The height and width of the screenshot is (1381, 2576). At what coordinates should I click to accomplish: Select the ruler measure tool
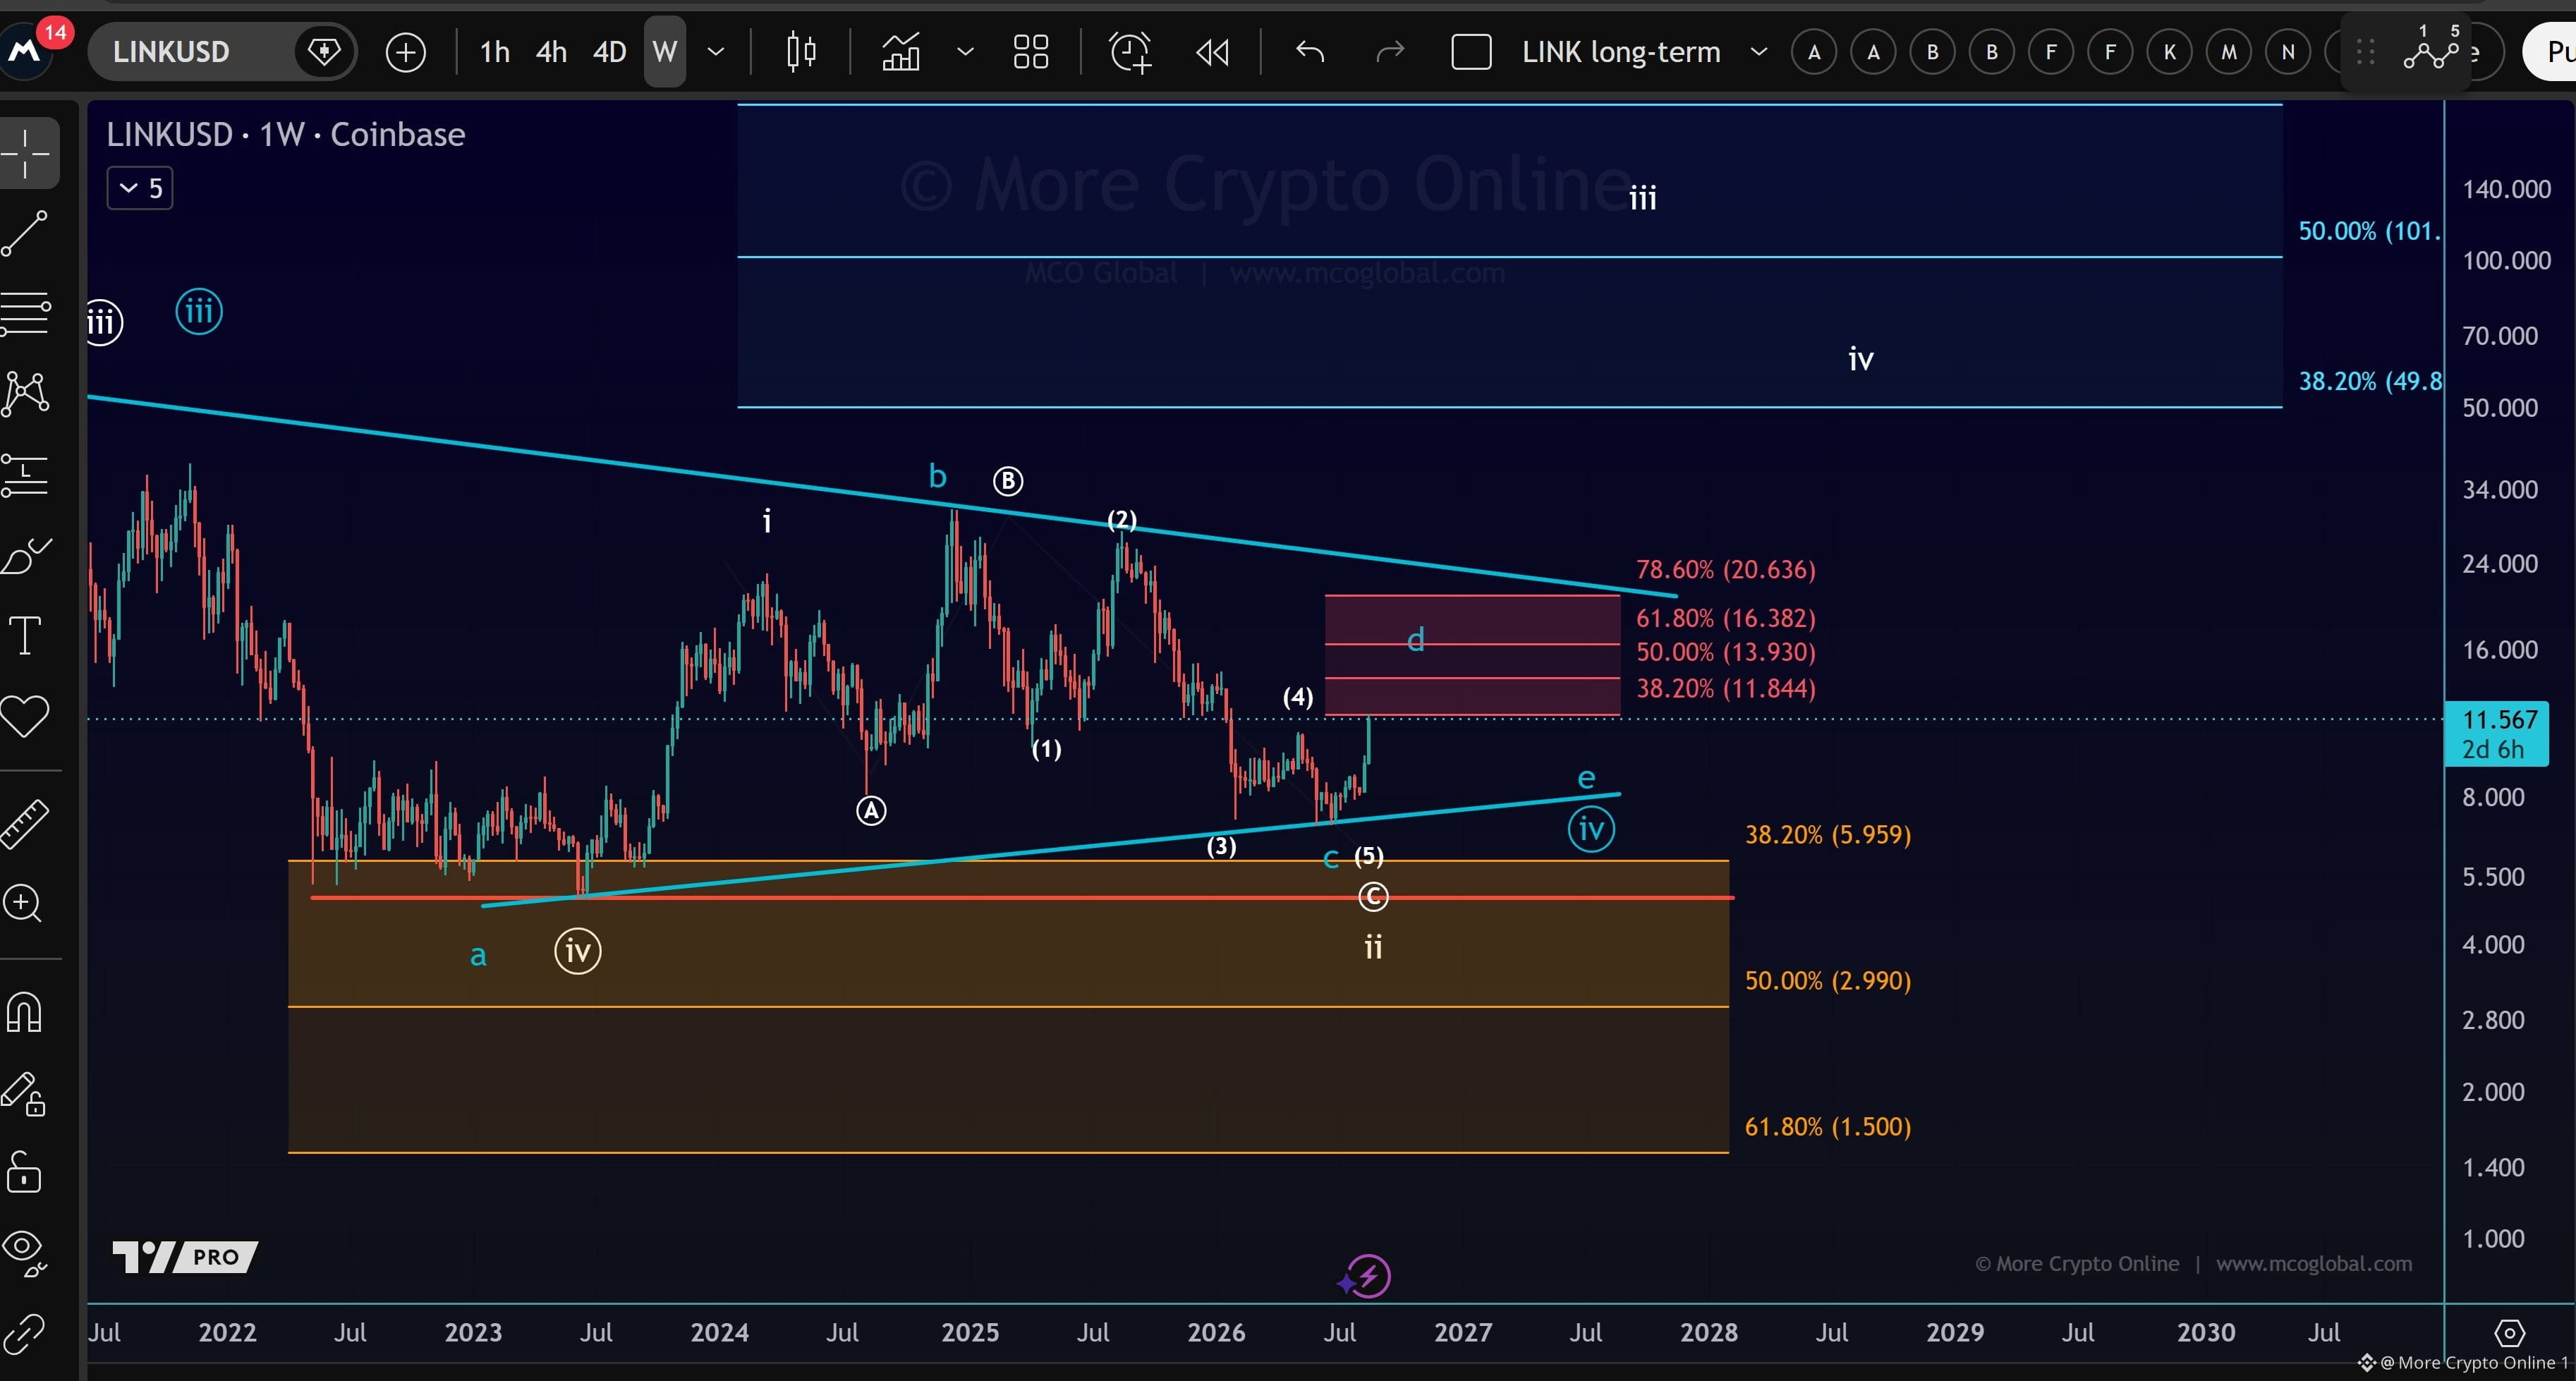tap(26, 824)
